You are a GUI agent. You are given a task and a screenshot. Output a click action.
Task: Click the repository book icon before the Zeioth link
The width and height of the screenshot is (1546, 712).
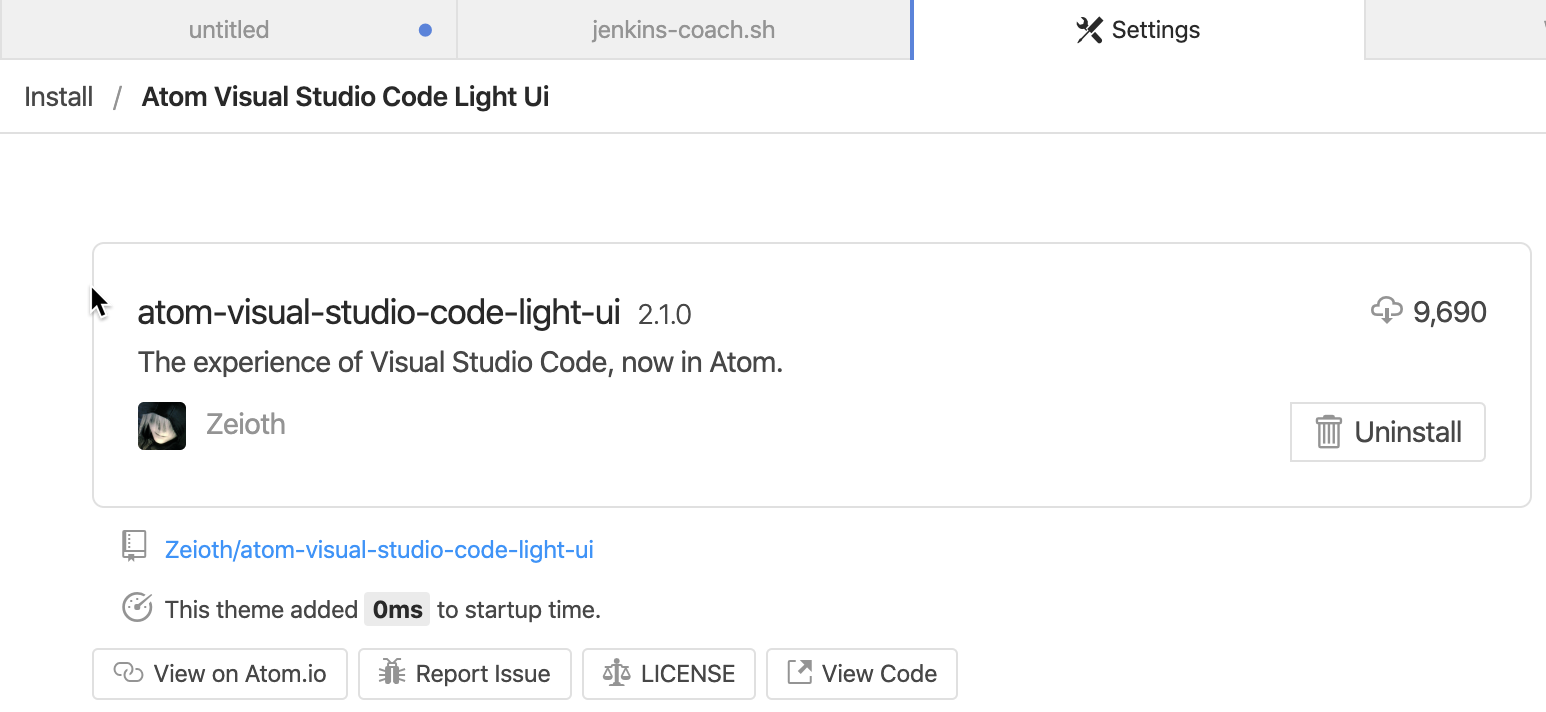pos(133,546)
